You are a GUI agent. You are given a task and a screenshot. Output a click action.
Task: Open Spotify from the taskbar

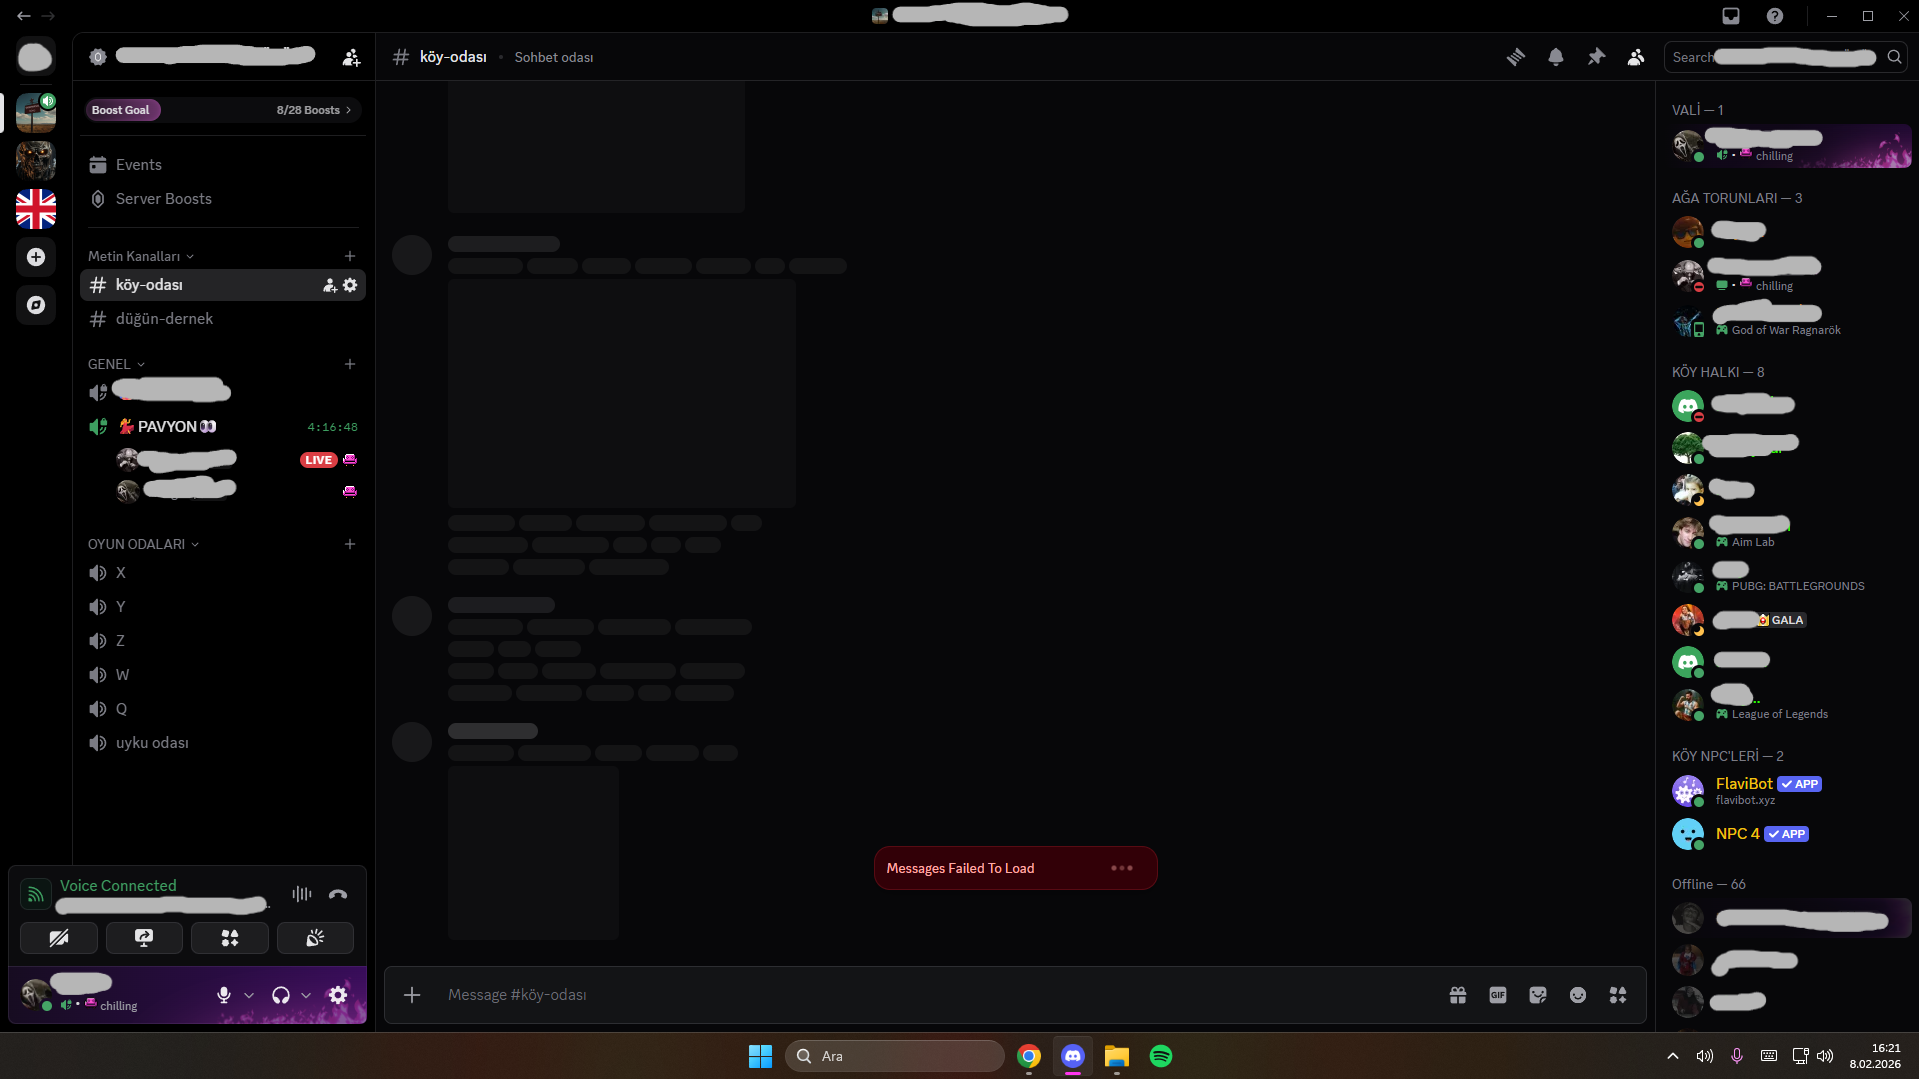[x=1161, y=1056]
